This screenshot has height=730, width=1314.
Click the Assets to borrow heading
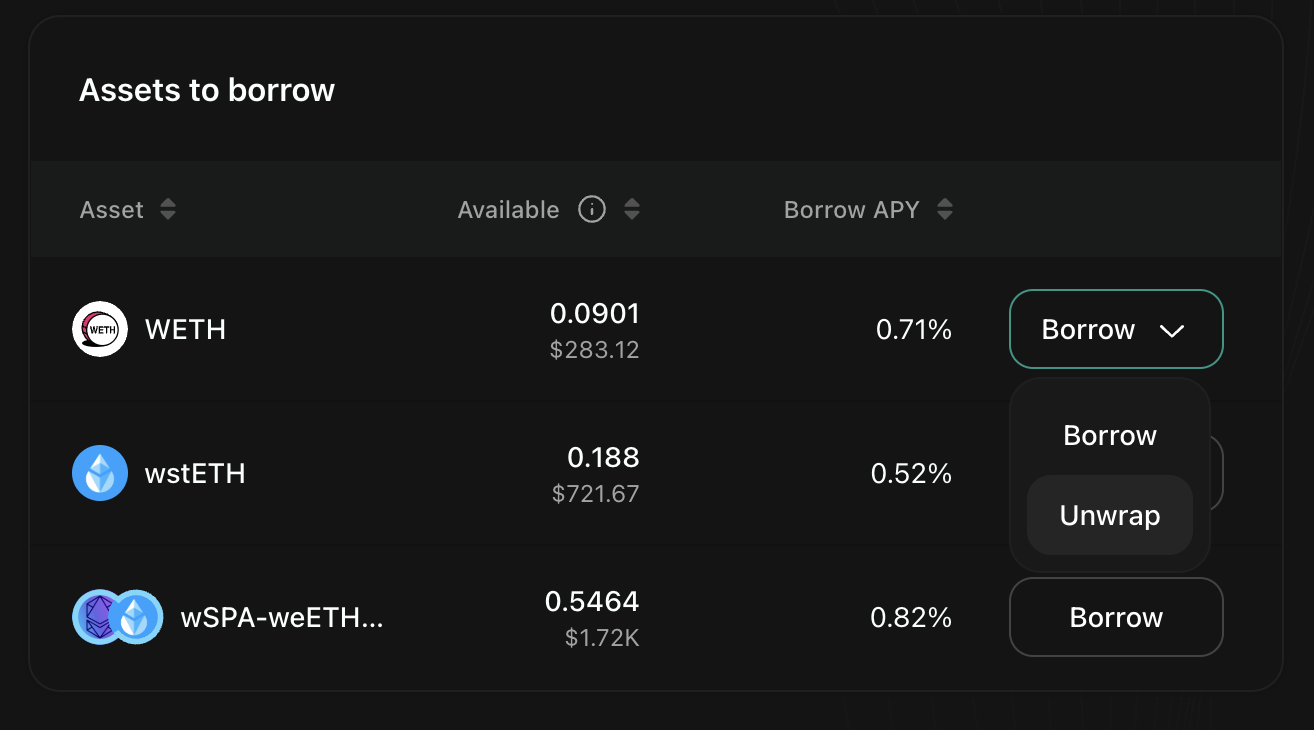pyautogui.click(x=207, y=90)
